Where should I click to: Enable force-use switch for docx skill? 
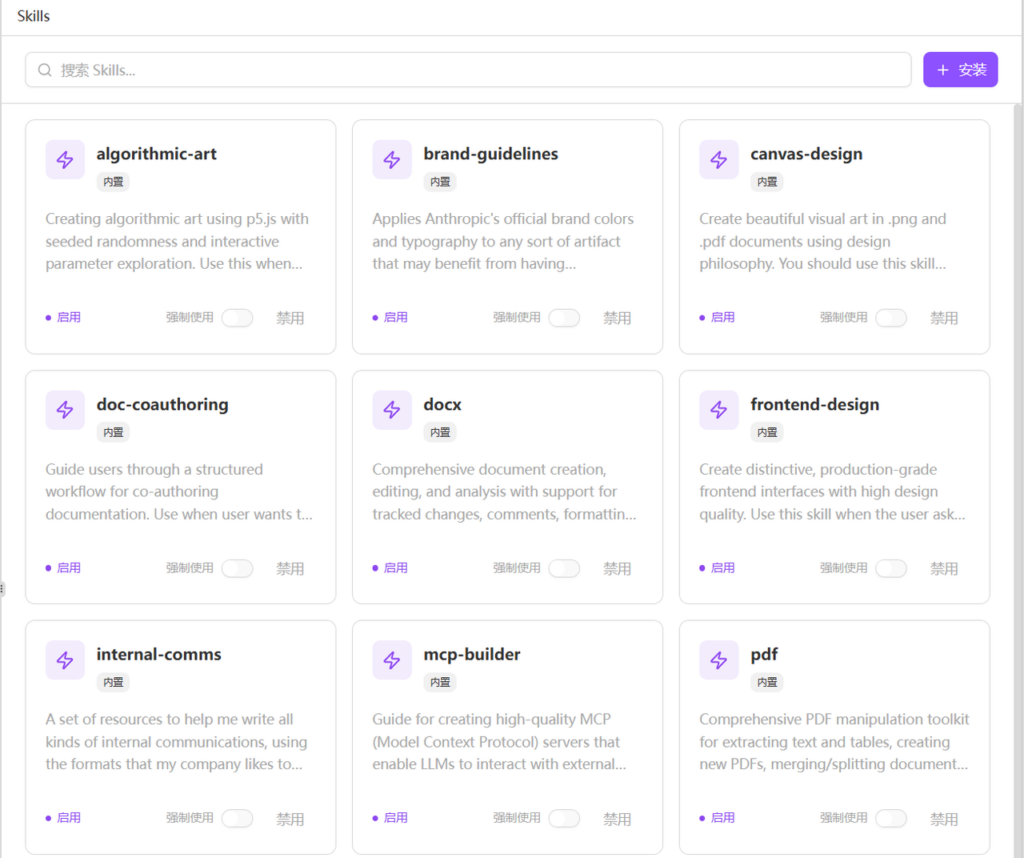point(564,568)
